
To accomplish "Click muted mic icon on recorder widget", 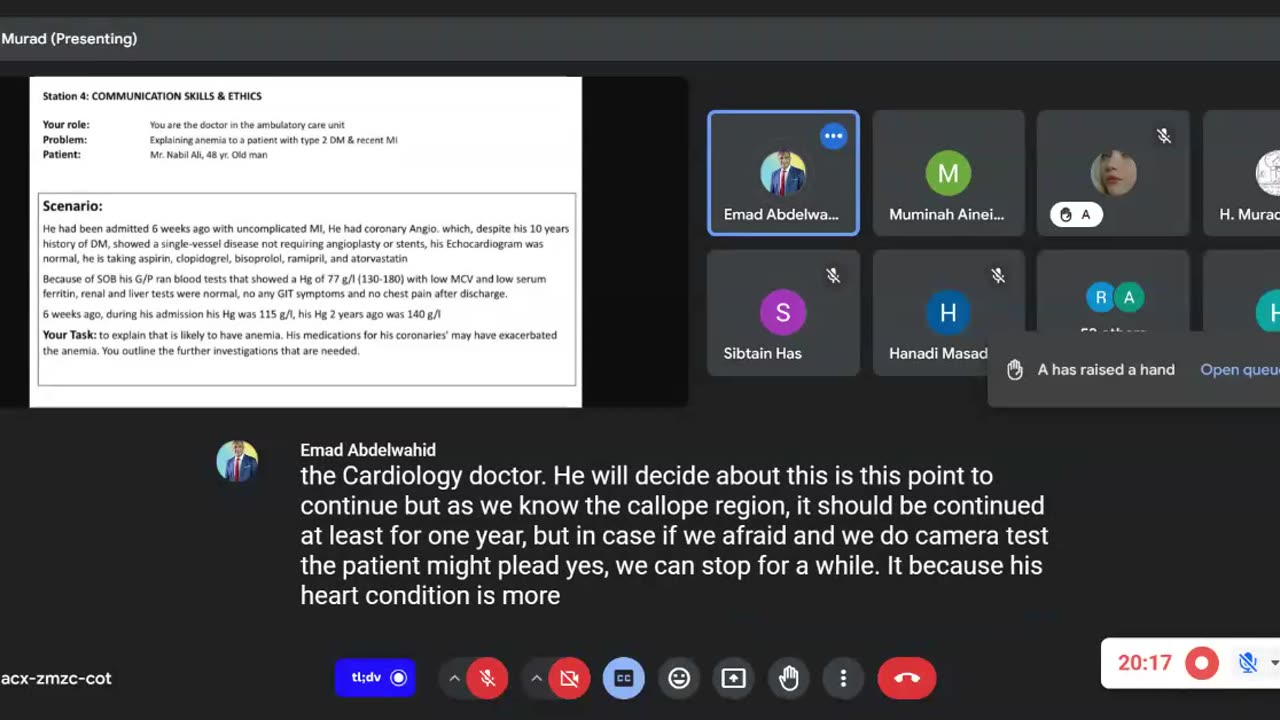I will [x=1247, y=662].
